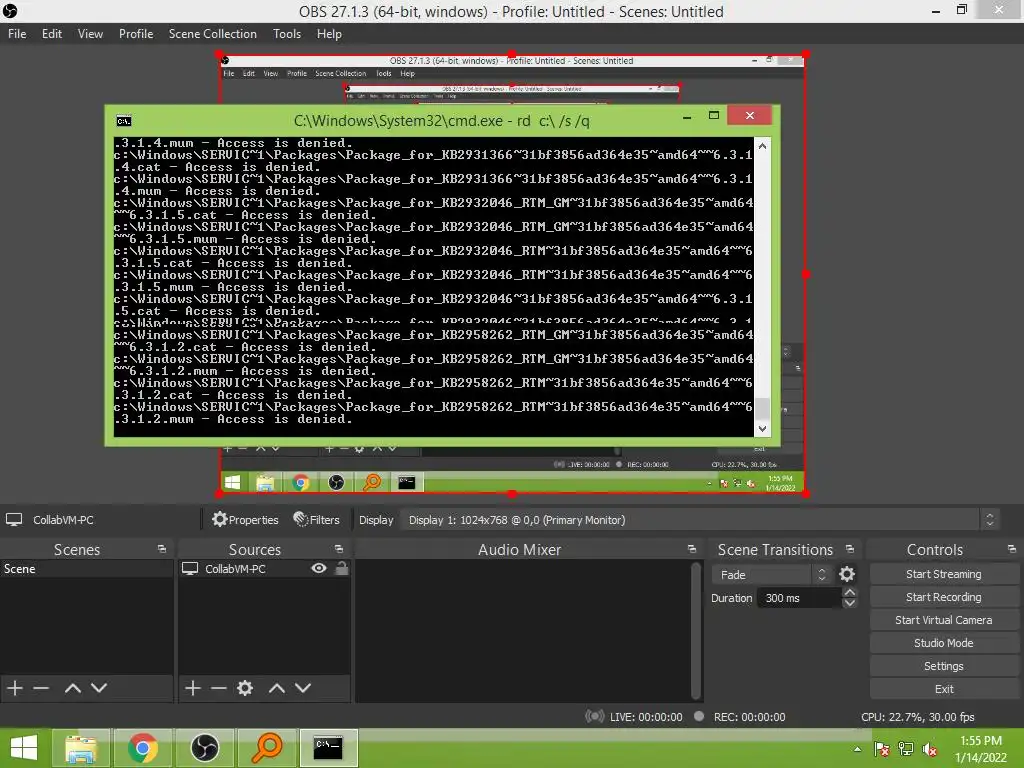The height and width of the screenshot is (768, 1024).
Task: Click the Properties gear button
Action: (246, 520)
